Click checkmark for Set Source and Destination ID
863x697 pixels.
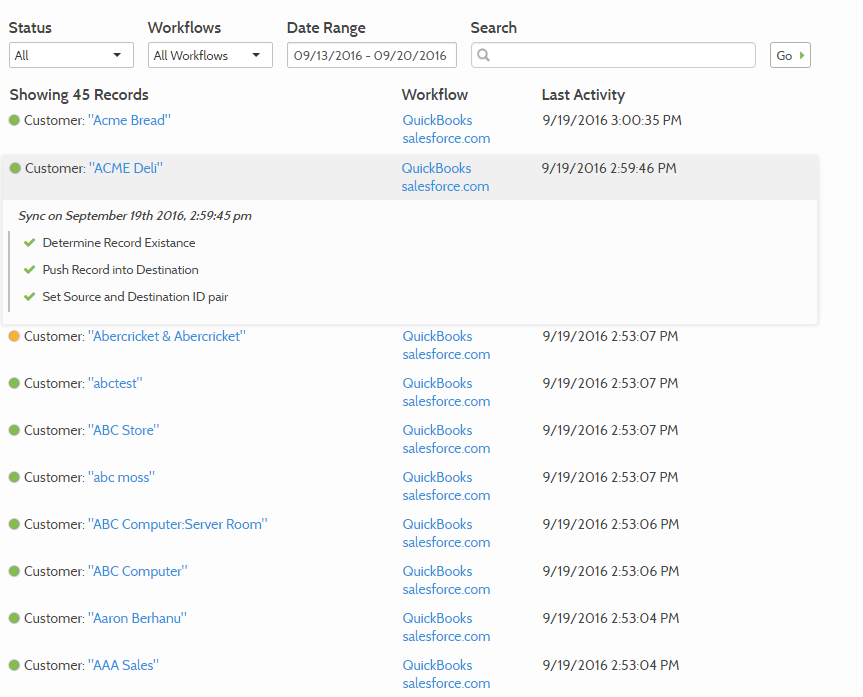pyautogui.click(x=30, y=297)
